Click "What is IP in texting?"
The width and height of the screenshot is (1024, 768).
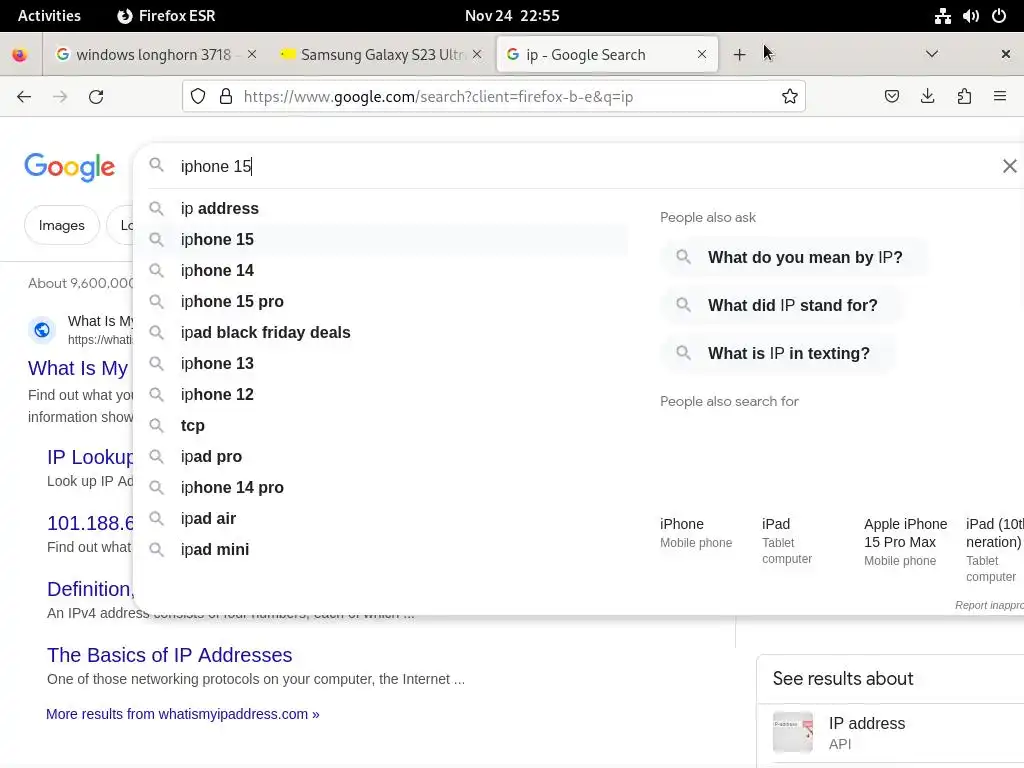point(778,353)
